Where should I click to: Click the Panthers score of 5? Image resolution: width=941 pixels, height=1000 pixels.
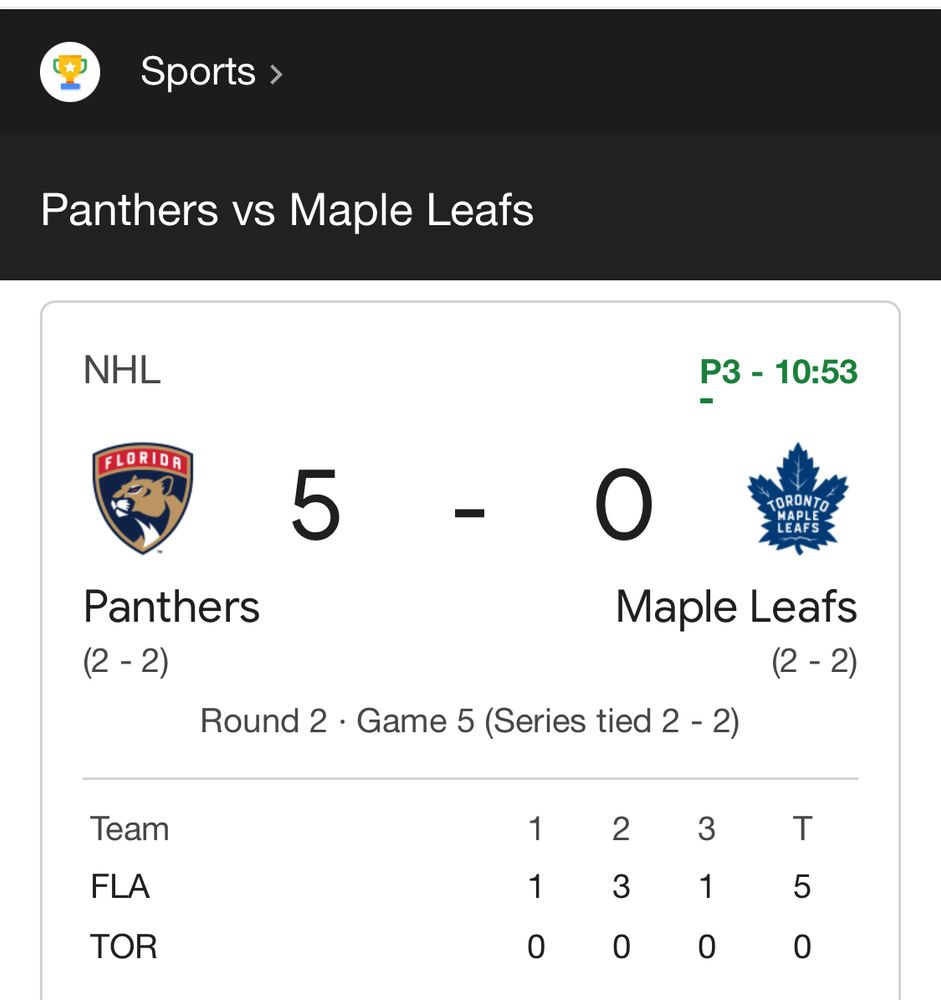316,507
